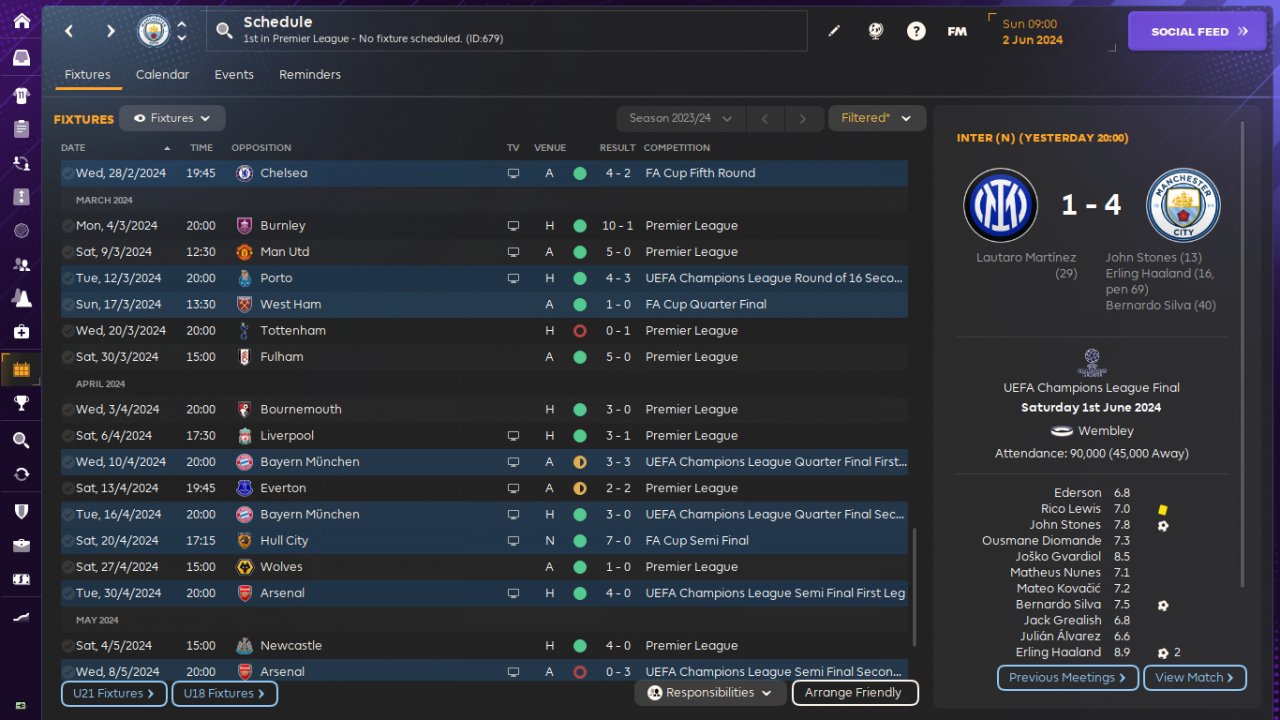Open the Transfers arrows sidebar icon

point(21,474)
